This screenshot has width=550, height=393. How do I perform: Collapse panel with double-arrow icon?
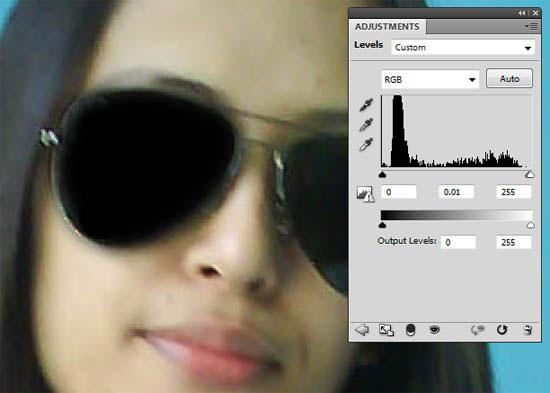(x=522, y=13)
